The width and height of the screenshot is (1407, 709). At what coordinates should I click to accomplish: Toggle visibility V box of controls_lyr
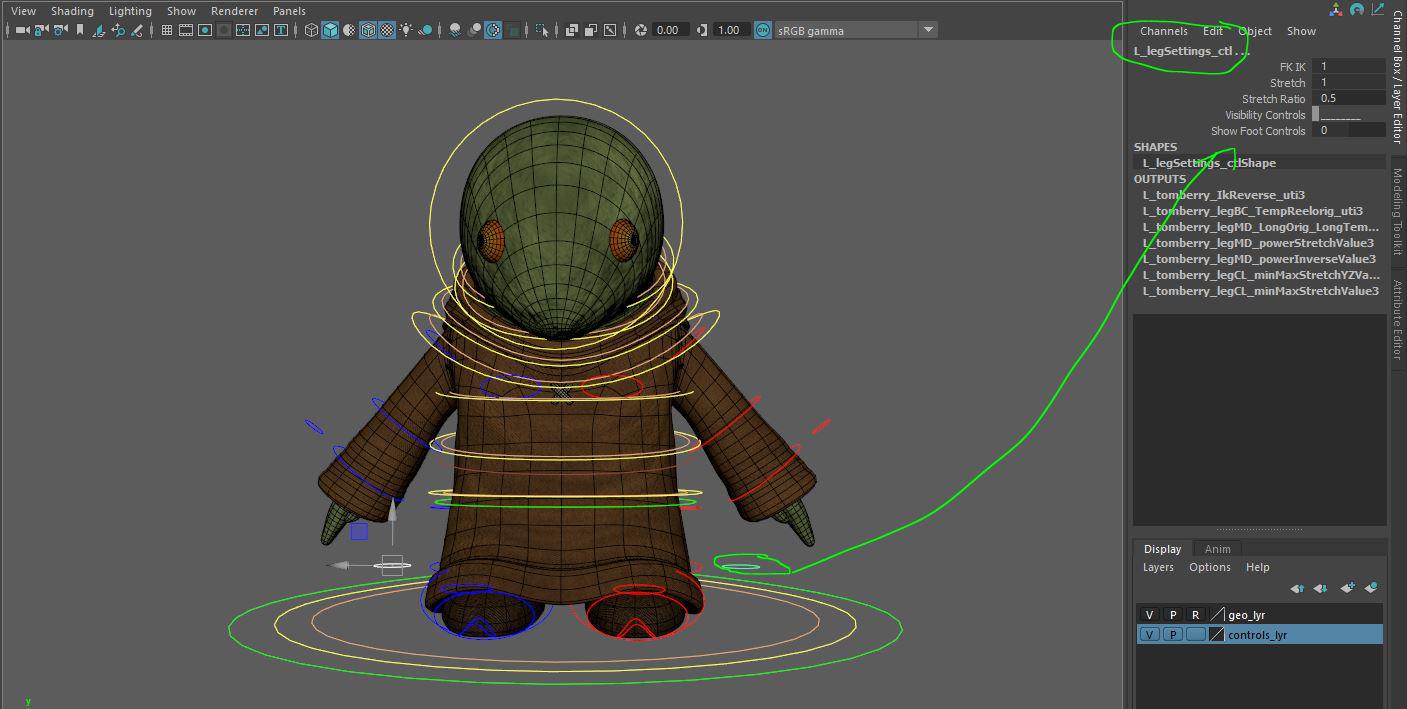[1149, 635]
